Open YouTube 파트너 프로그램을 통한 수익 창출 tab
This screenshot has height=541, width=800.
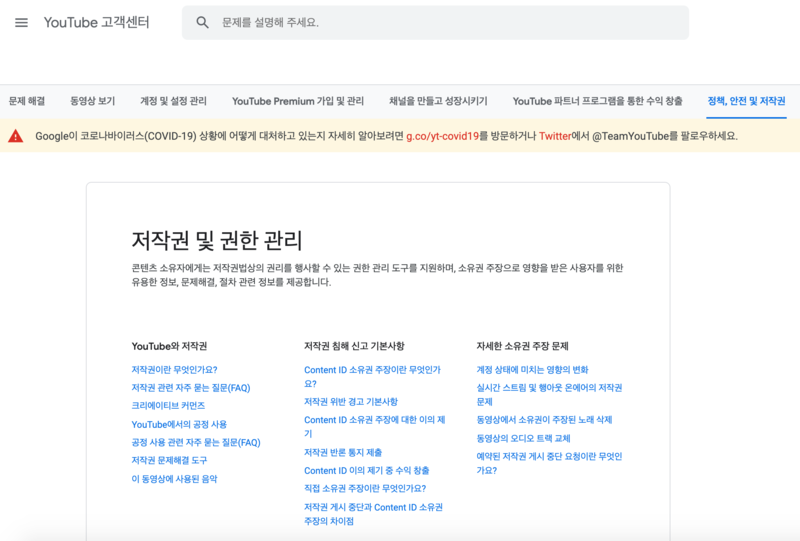597,101
